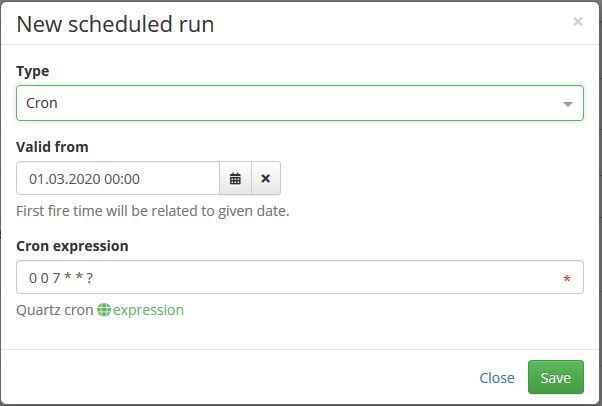Focus the Cron expression input field

click(300, 277)
